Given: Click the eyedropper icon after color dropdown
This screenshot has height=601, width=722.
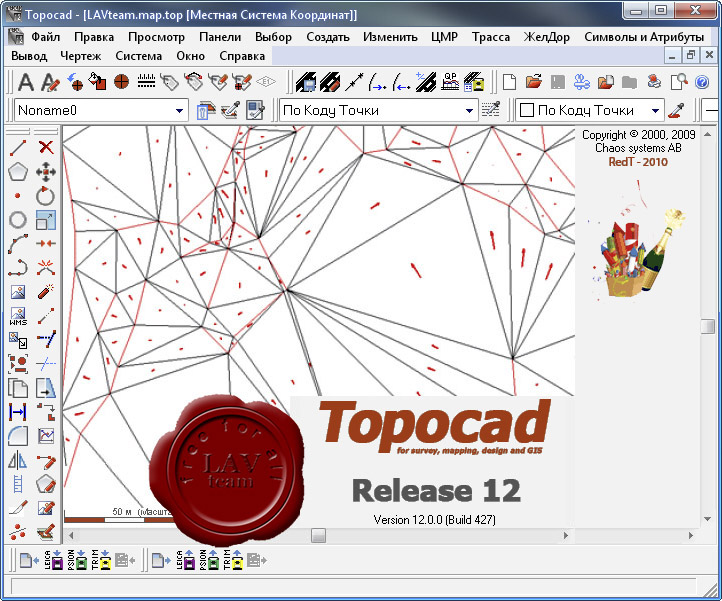Looking at the screenshot, I should click(x=676, y=111).
